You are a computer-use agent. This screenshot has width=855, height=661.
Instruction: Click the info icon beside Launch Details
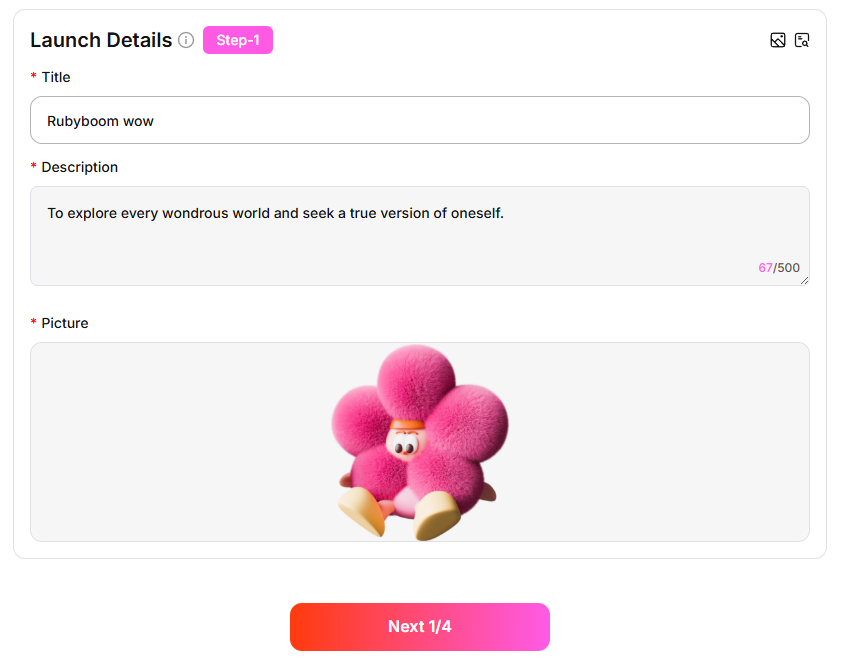[x=186, y=40]
